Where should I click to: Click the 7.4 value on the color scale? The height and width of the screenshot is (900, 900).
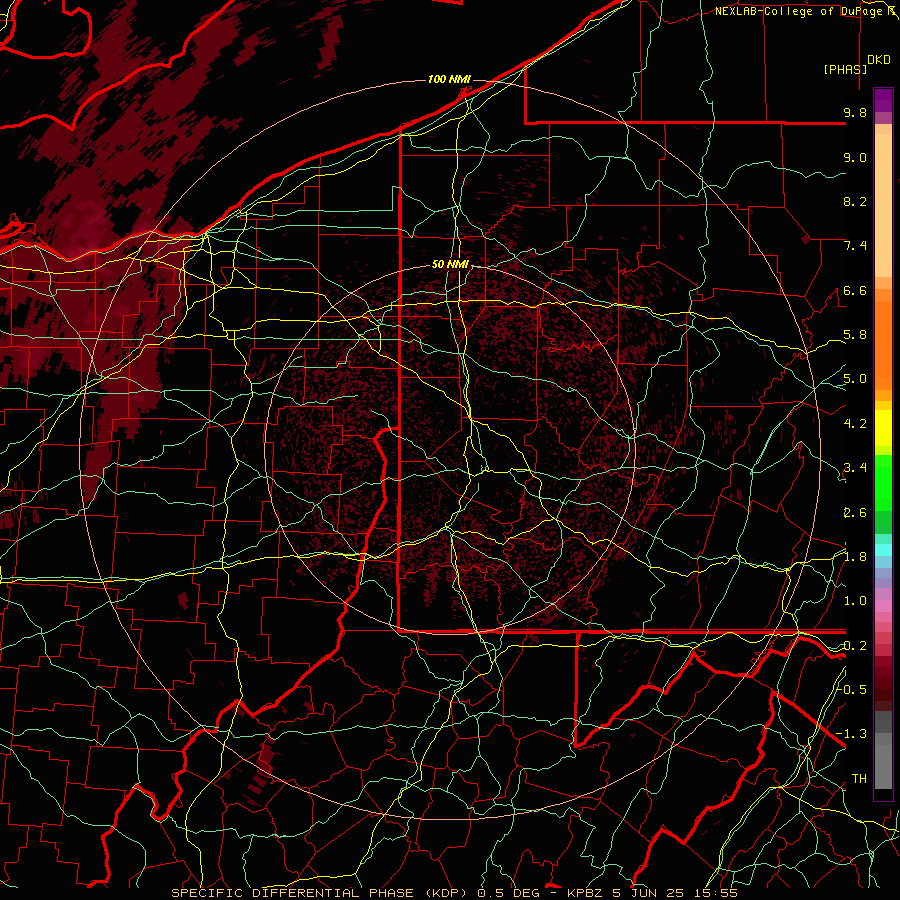(x=855, y=246)
